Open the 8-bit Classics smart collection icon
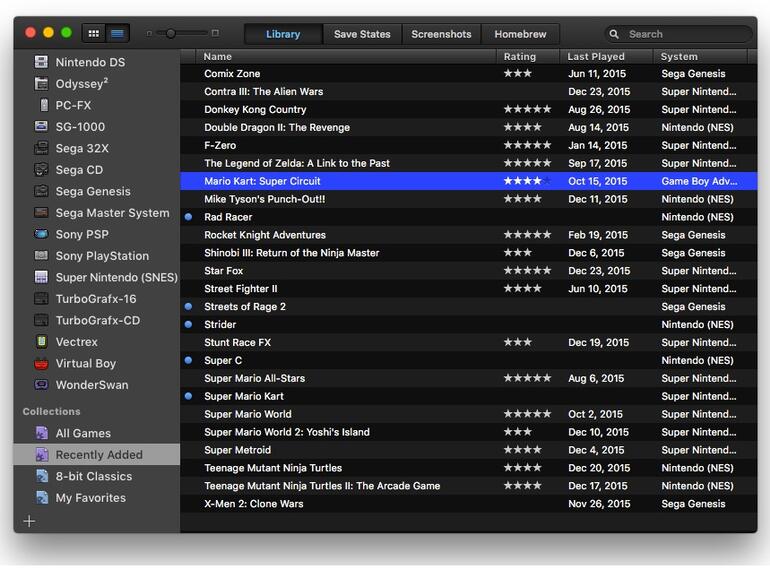 coord(42,476)
